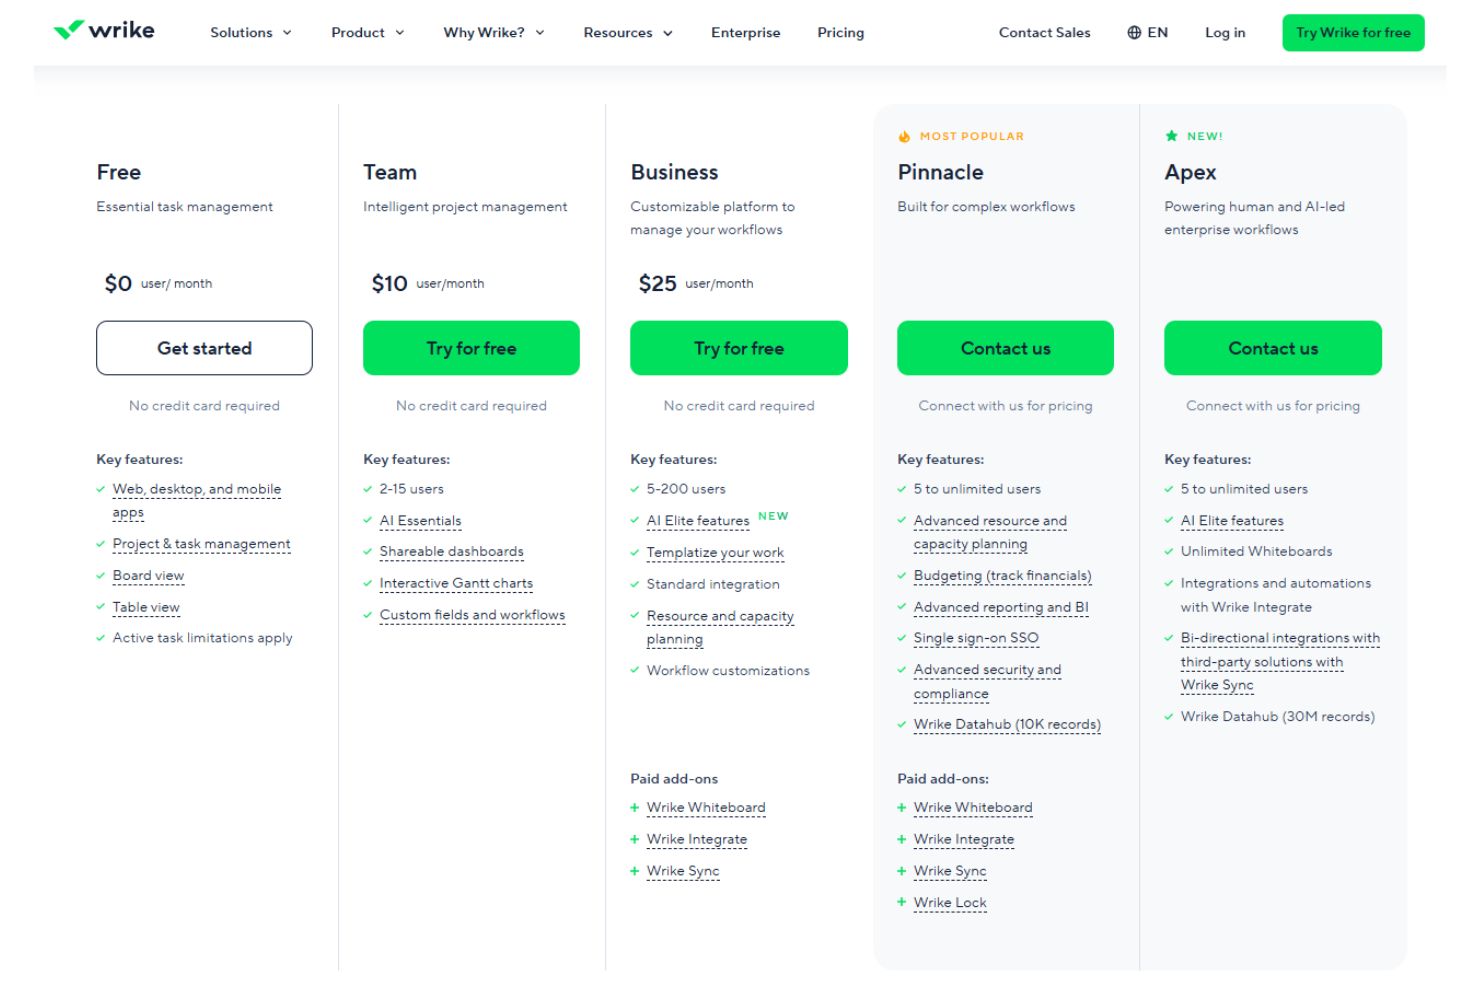Expand the Solutions menu
Viewport: 1480px width, 987px height.
pyautogui.click(x=251, y=32)
